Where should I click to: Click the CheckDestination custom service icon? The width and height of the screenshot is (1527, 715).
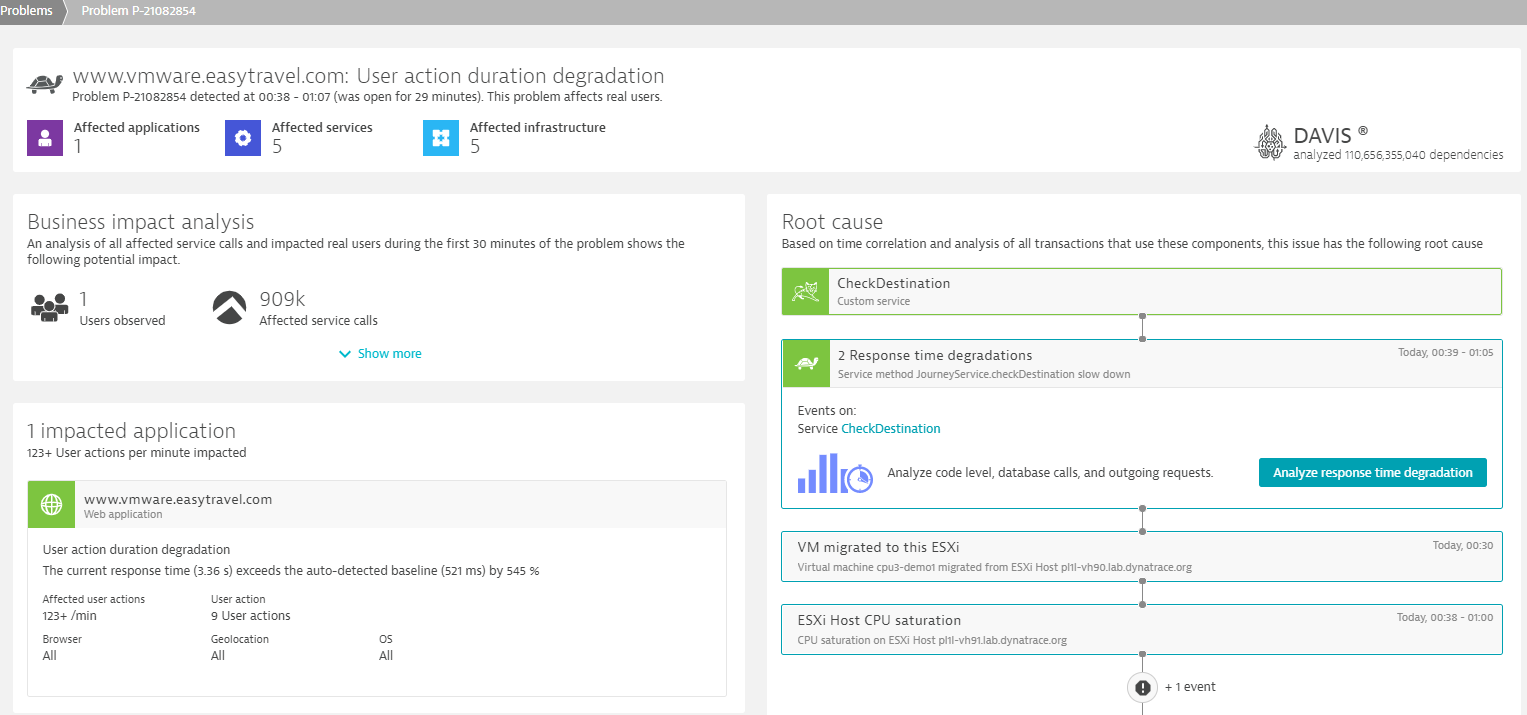806,291
